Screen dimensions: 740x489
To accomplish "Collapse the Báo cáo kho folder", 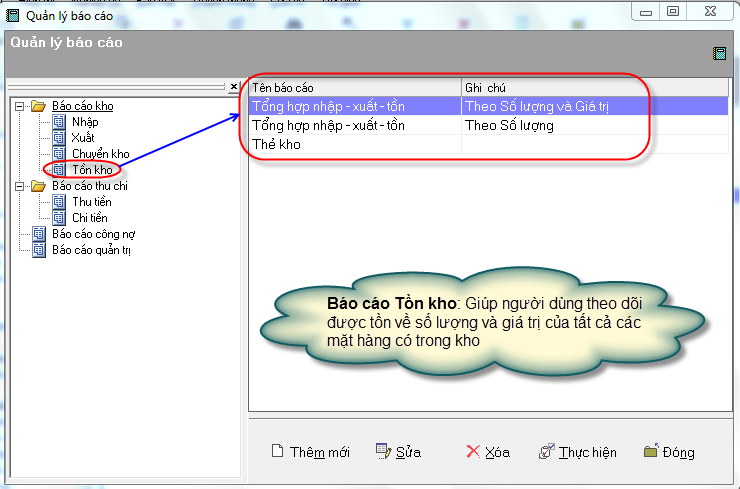I will [x=20, y=106].
